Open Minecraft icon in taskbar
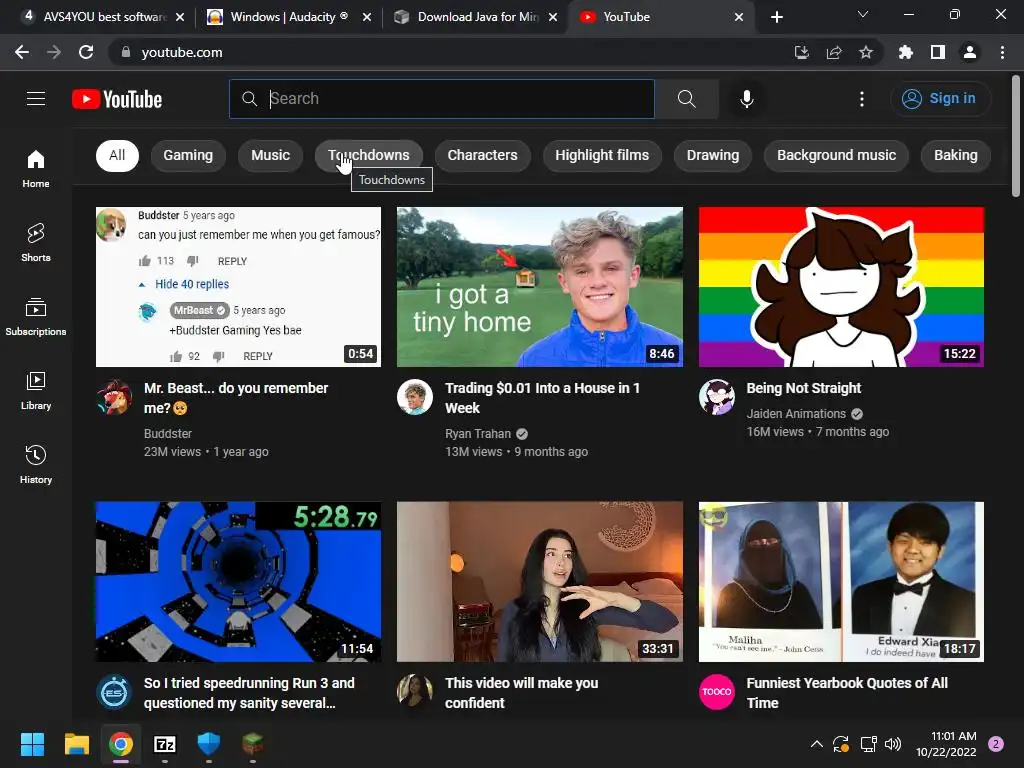Viewport: 1024px width, 768px height. pos(253,744)
